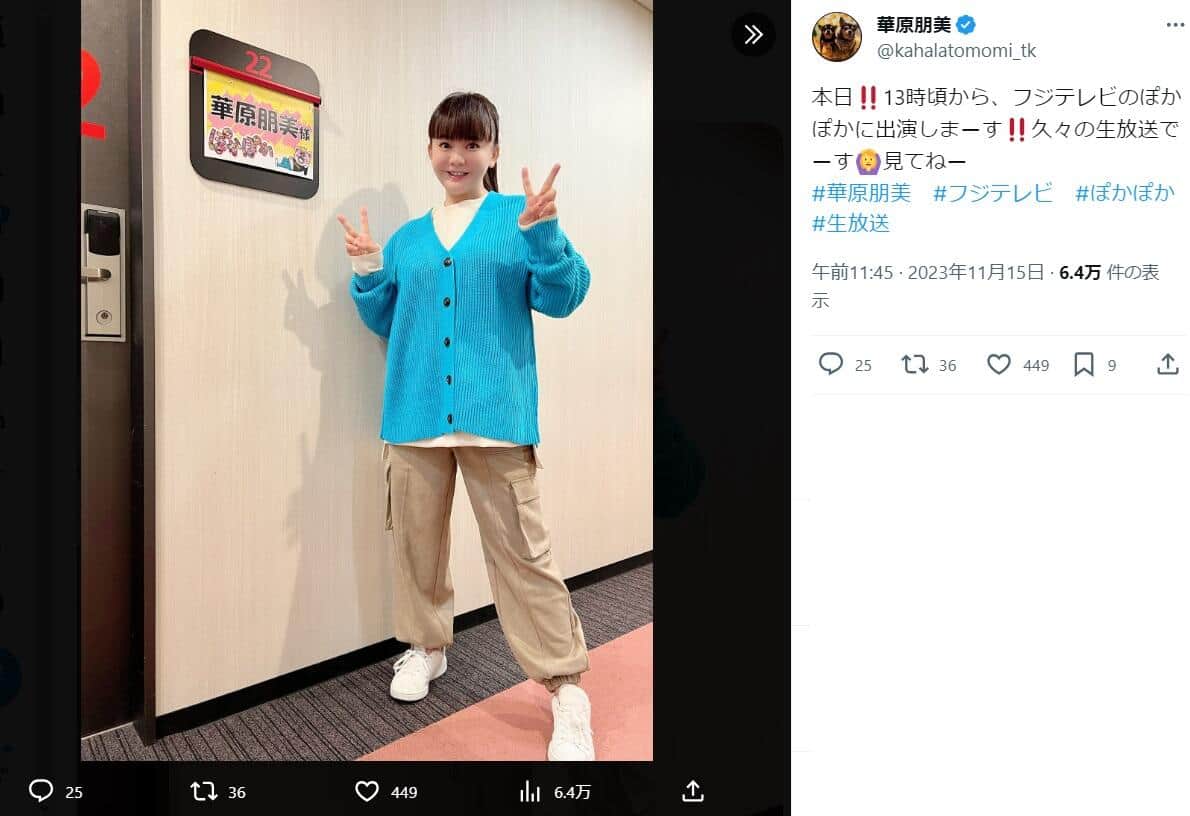Screen dimensions: 1190x816
Task: Open hashtag #生放送
Action: (851, 223)
